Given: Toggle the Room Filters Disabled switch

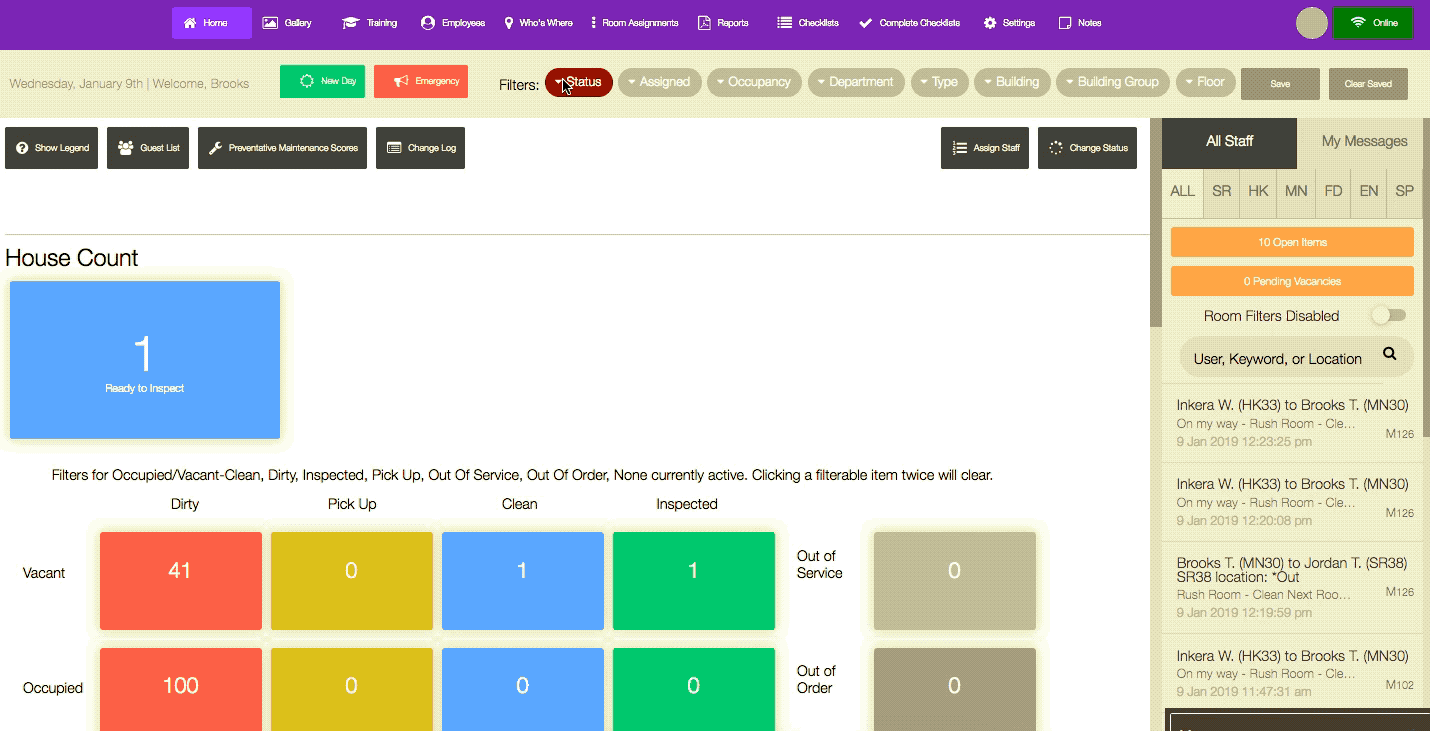Looking at the screenshot, I should point(1388,316).
